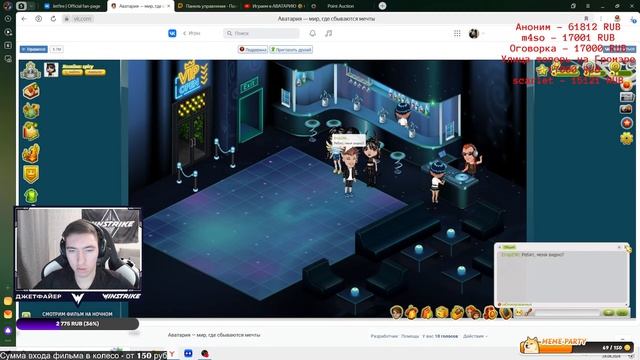
Task: Open the golden crown icon in sidebar
Action: click(31, 153)
